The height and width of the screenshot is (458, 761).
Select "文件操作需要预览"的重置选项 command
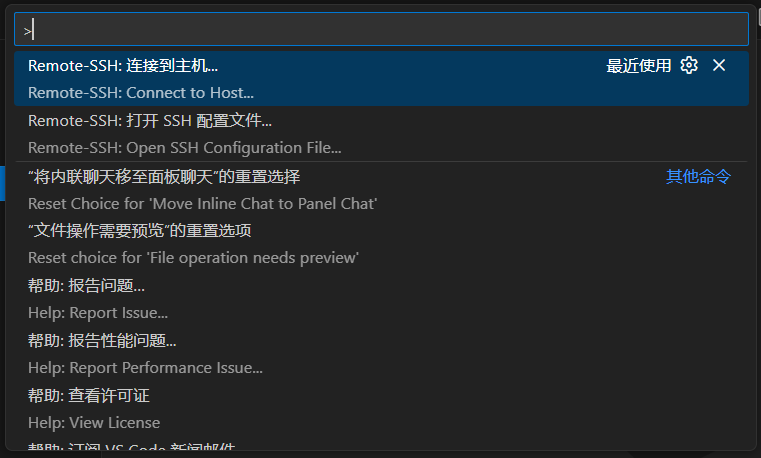[x=139, y=231]
